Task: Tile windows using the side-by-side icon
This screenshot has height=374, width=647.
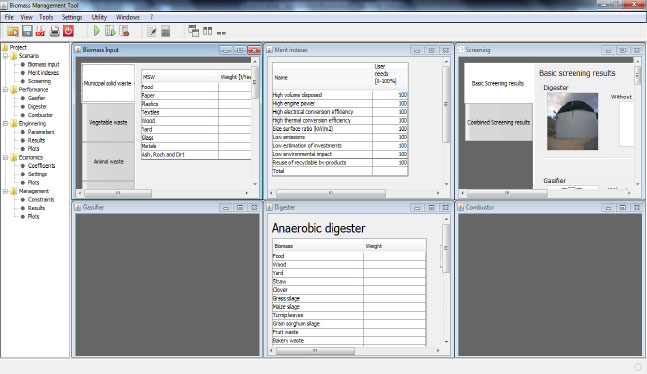Action: [208, 31]
